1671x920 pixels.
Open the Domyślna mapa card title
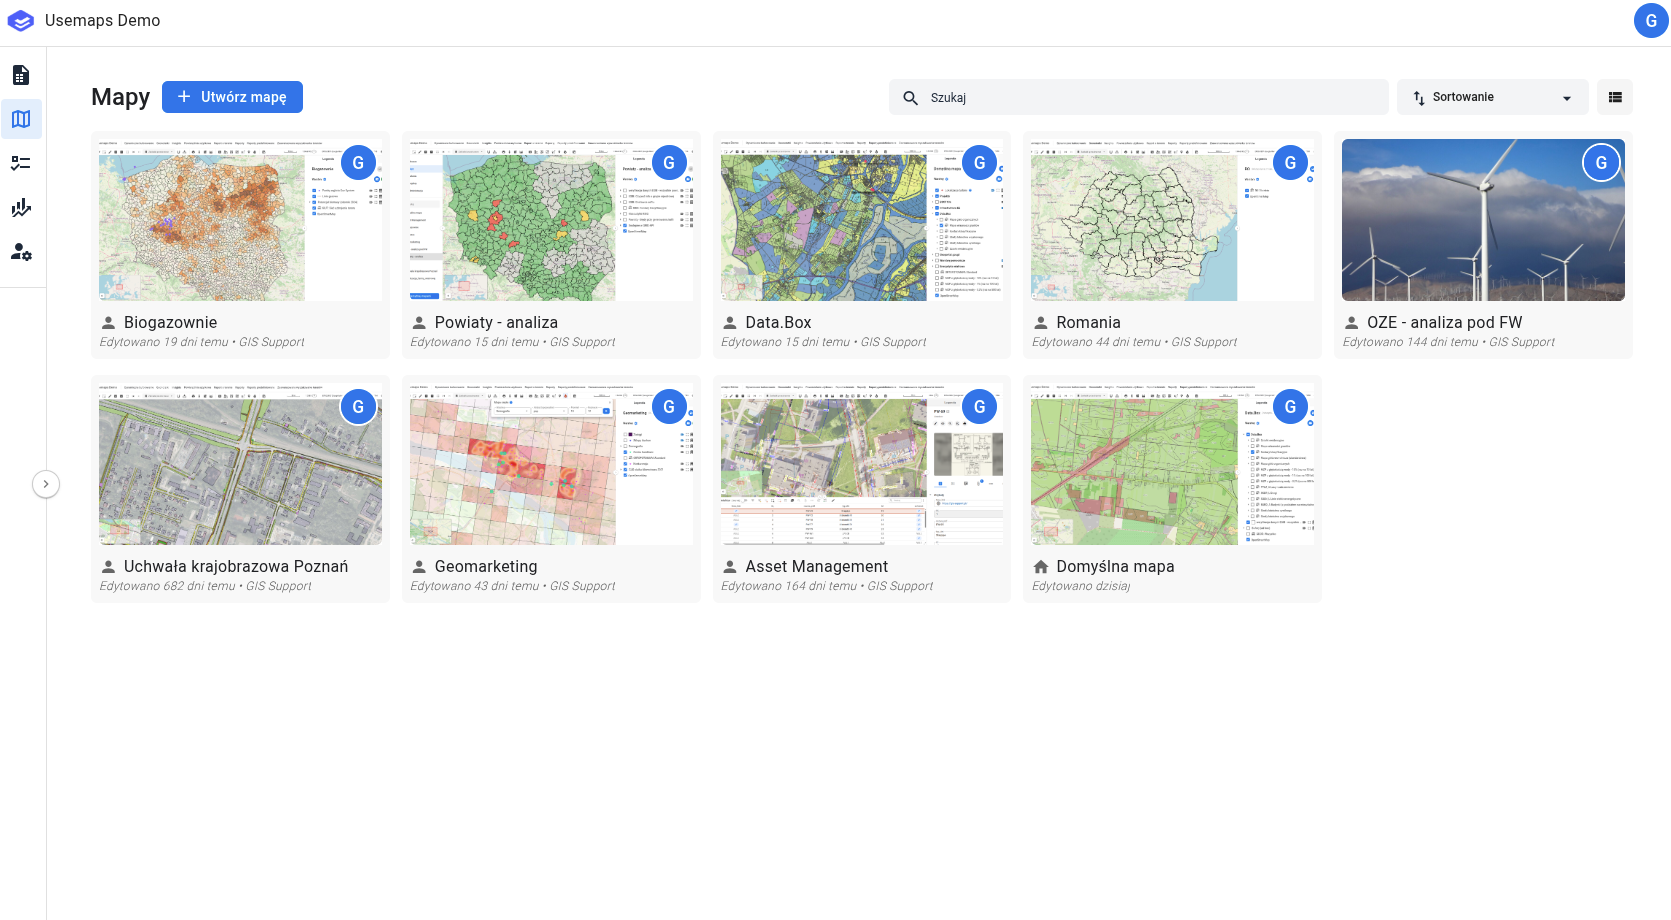(x=1115, y=566)
